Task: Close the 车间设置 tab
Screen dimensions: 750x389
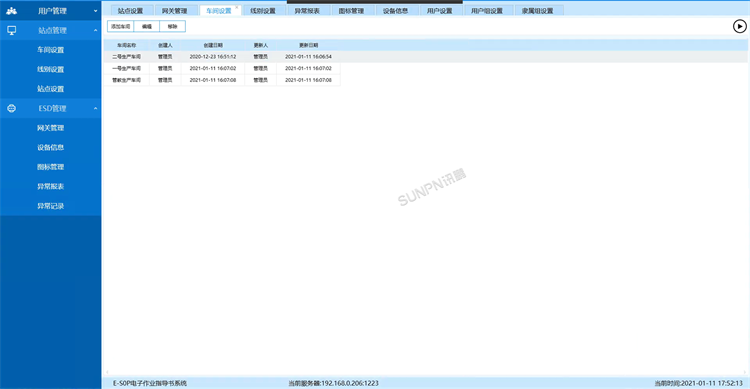Action: tap(236, 7)
